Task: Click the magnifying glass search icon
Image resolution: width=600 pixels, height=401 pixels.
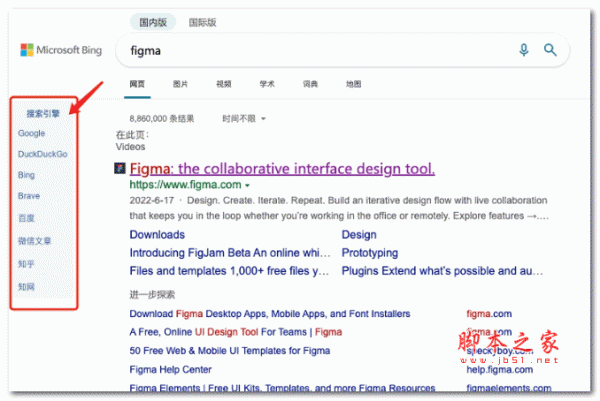Action: point(550,50)
